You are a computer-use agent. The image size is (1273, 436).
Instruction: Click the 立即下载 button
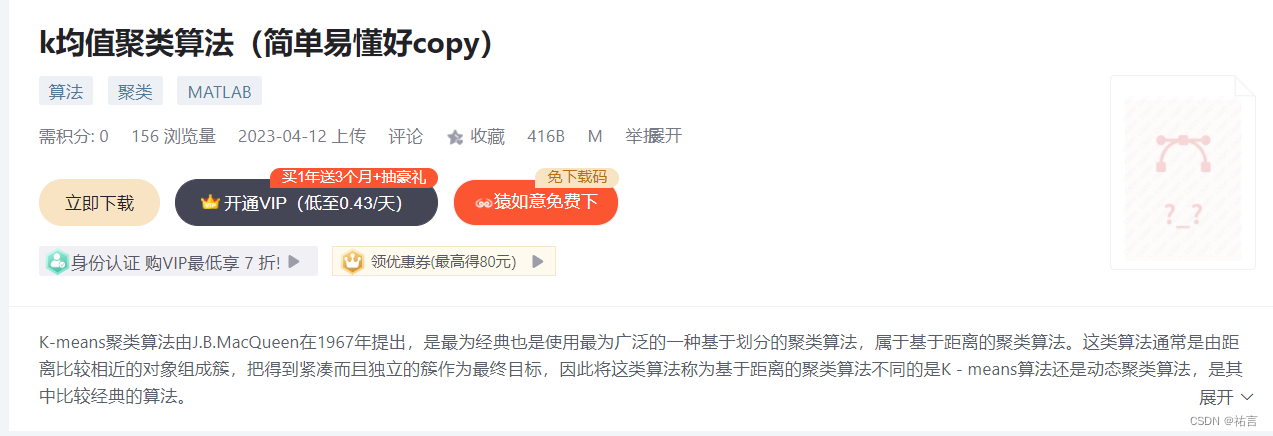point(99,203)
